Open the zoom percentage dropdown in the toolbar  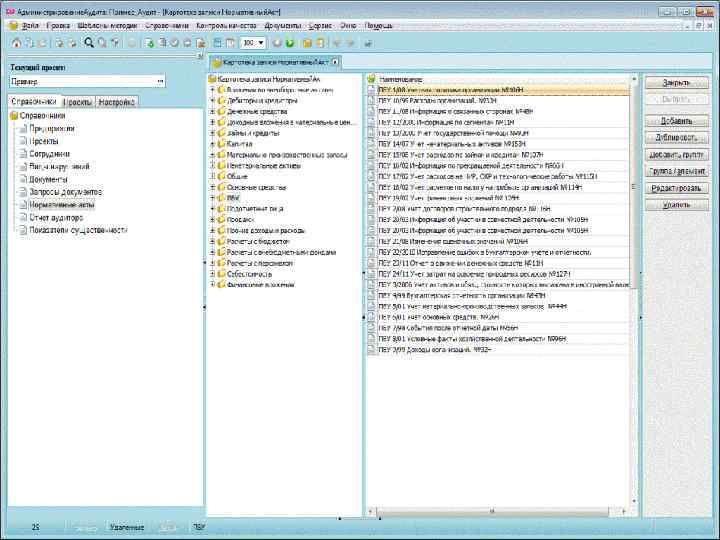pyautogui.click(x=262, y=43)
